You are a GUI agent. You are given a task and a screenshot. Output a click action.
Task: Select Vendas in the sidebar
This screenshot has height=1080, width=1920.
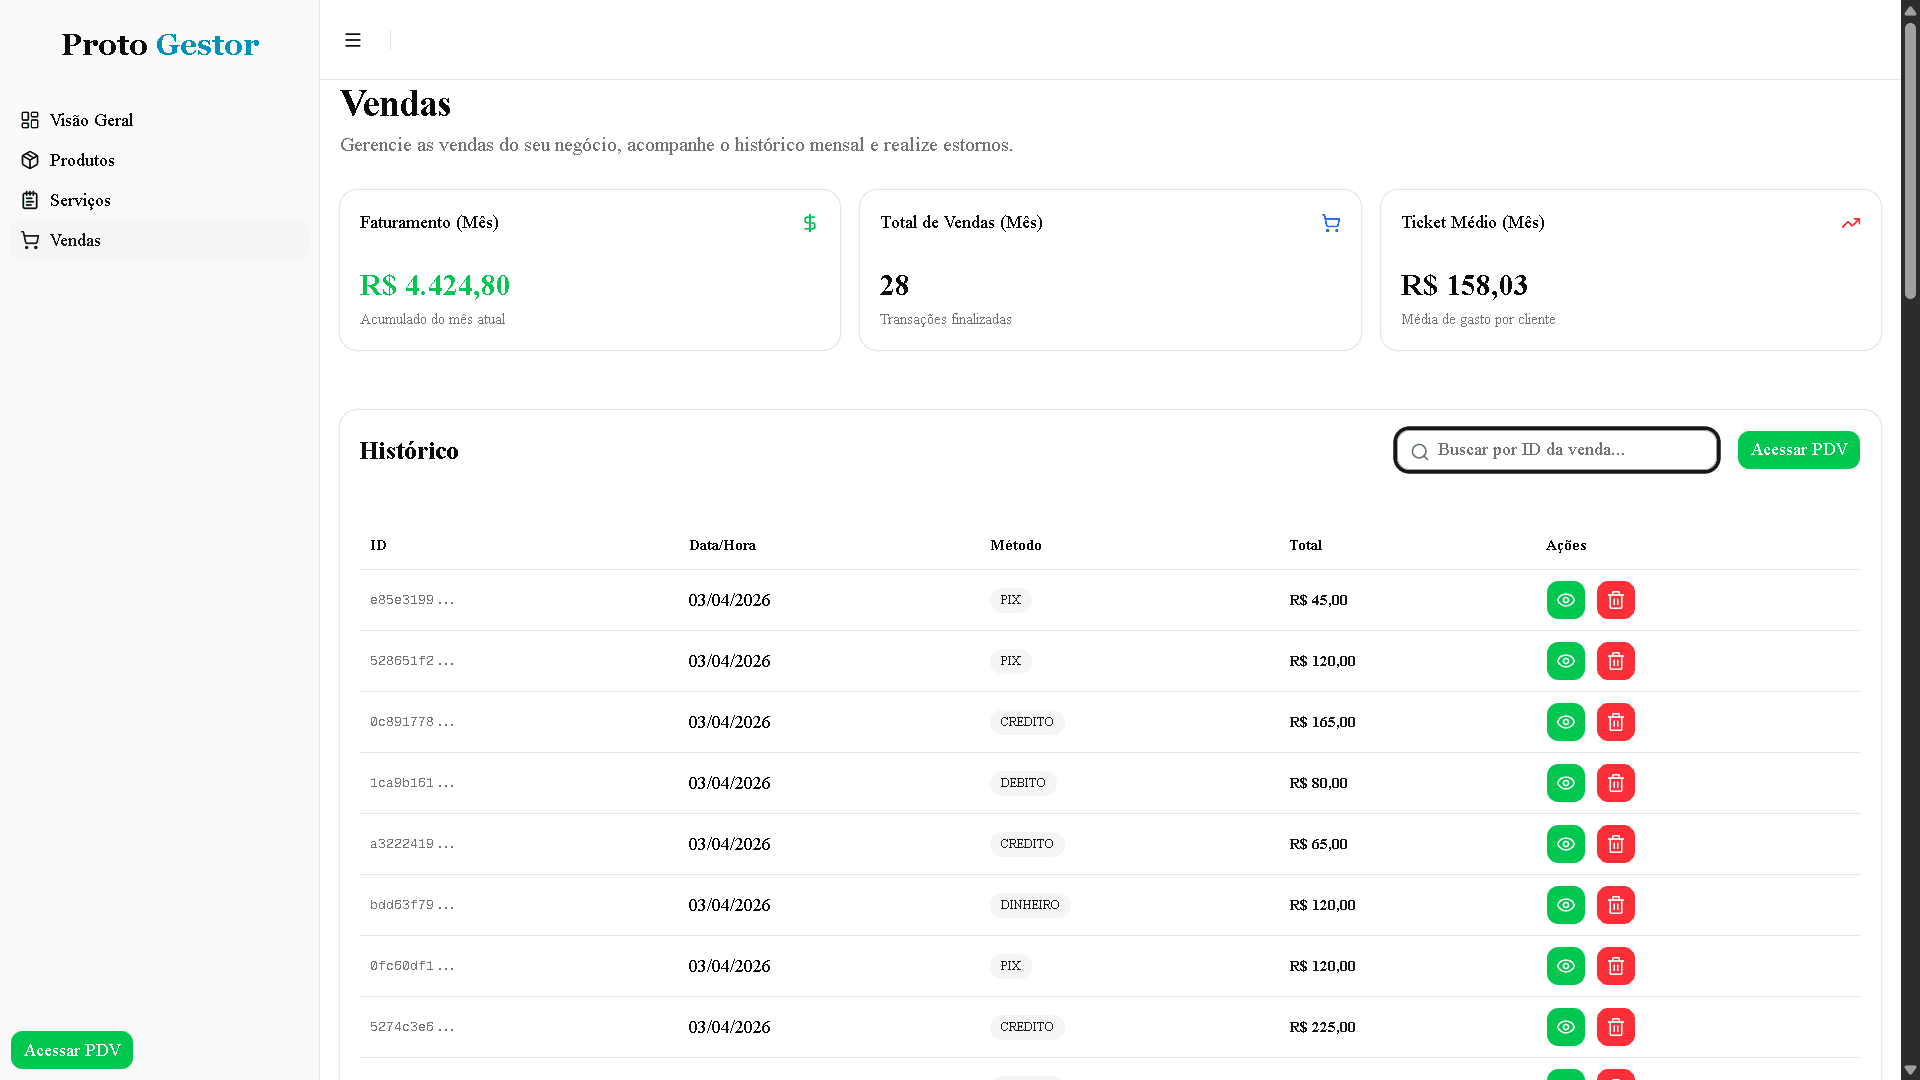pos(75,240)
